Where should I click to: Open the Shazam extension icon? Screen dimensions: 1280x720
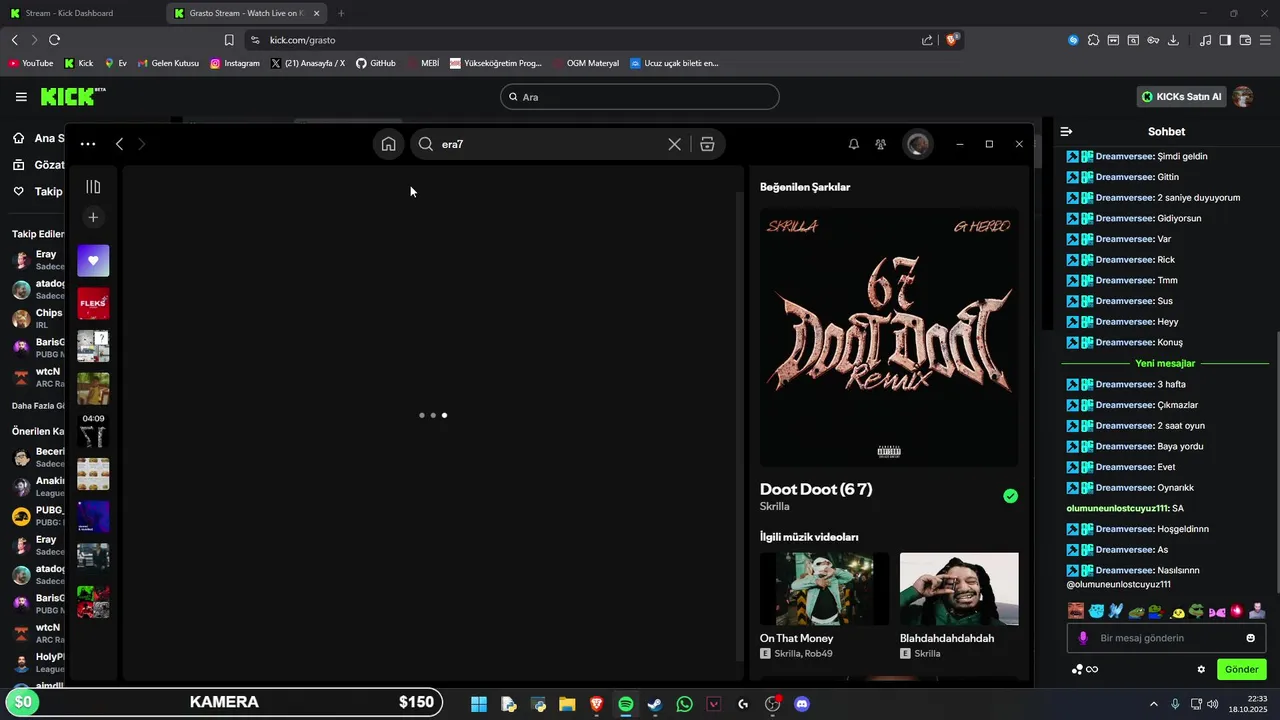tap(1073, 40)
